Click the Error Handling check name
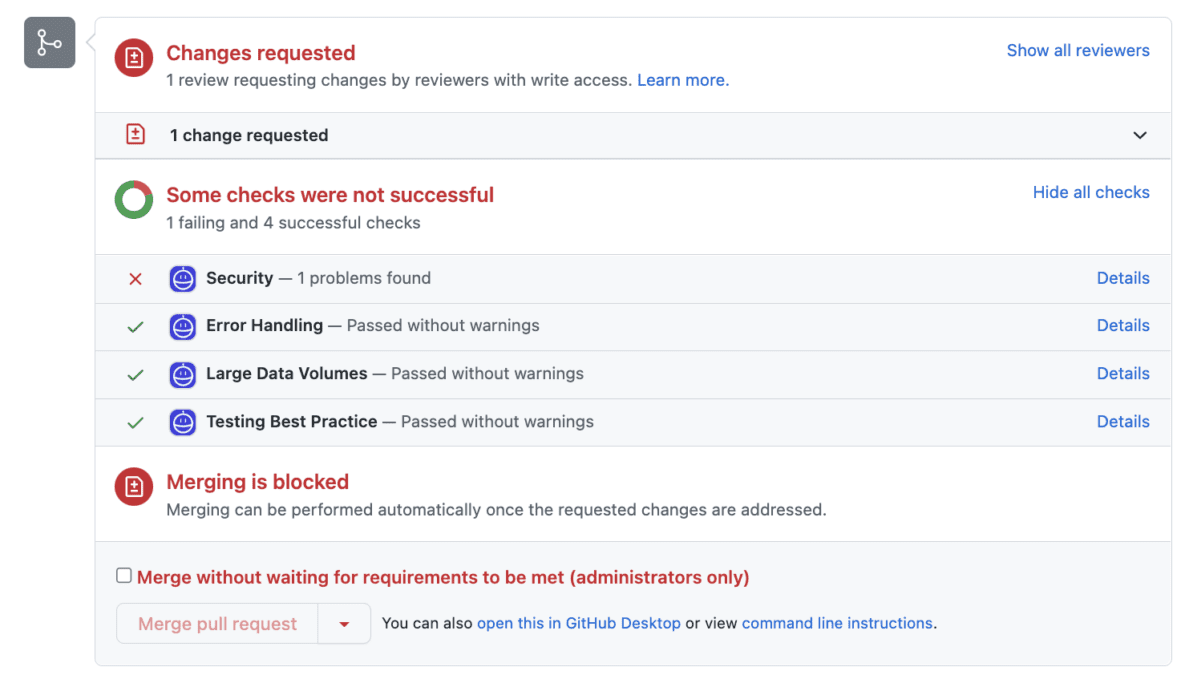Screen dimensions: 1193x675 [x=265, y=326]
